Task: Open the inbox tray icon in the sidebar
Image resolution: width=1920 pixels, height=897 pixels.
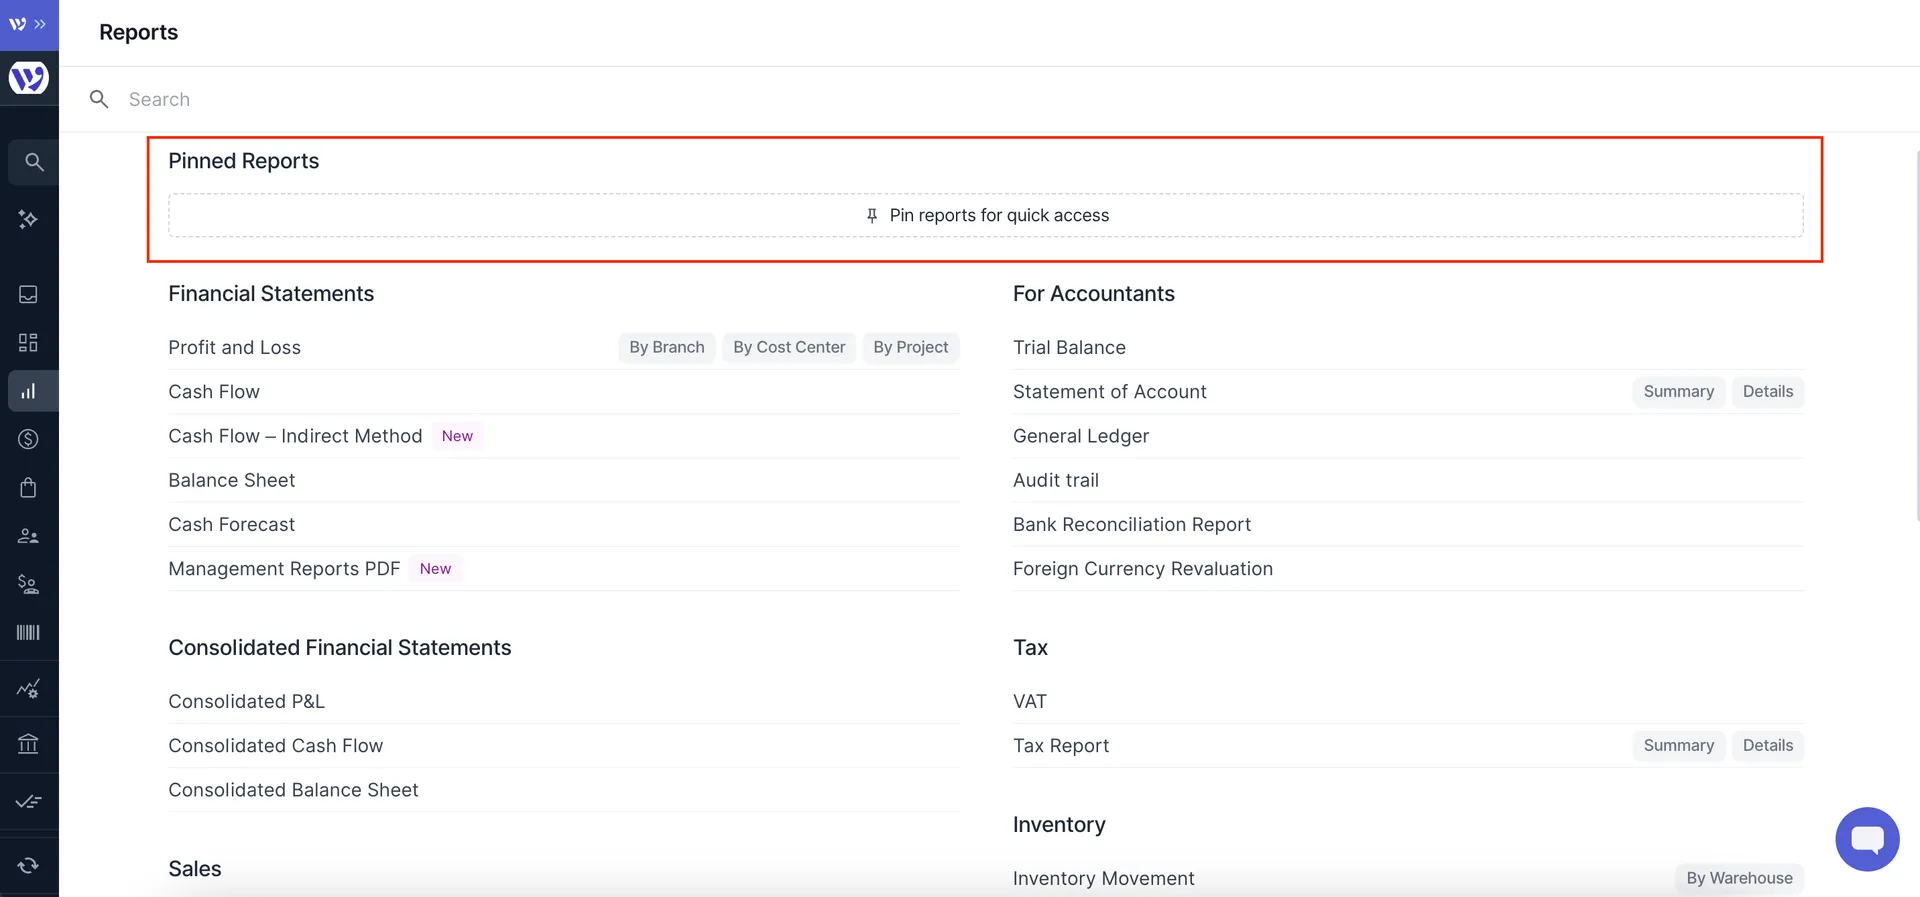Action: 28,294
